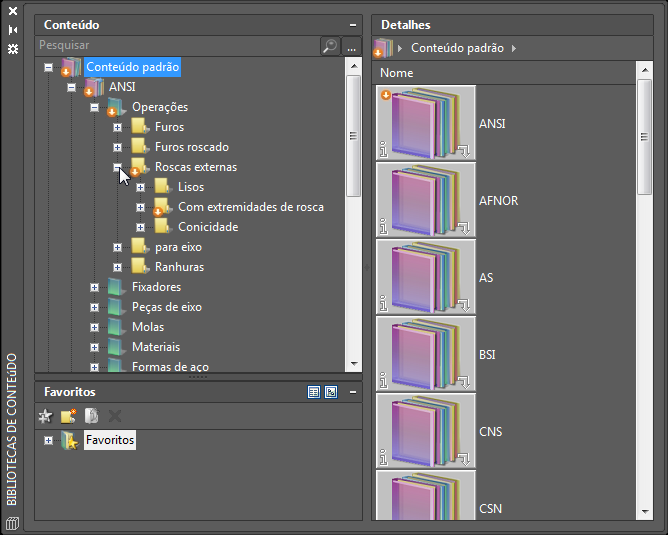
Task: Open the CNS library thumbnail
Action: 426,431
